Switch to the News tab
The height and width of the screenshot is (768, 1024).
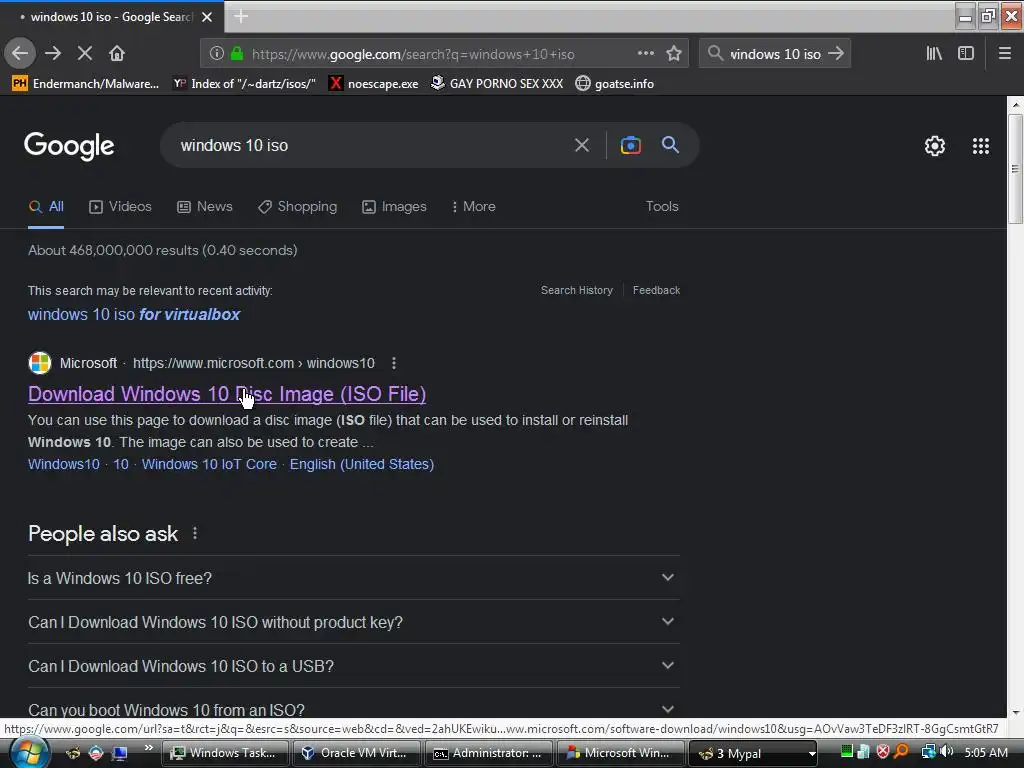pyautogui.click(x=205, y=206)
